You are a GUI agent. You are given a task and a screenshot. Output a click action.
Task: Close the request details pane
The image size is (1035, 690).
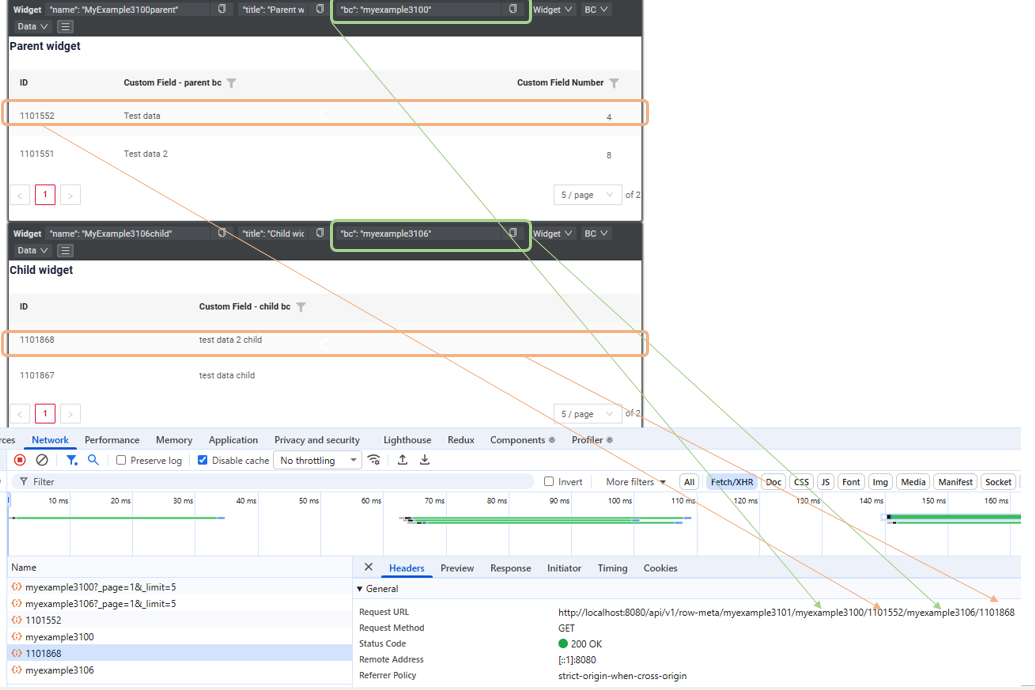368,568
